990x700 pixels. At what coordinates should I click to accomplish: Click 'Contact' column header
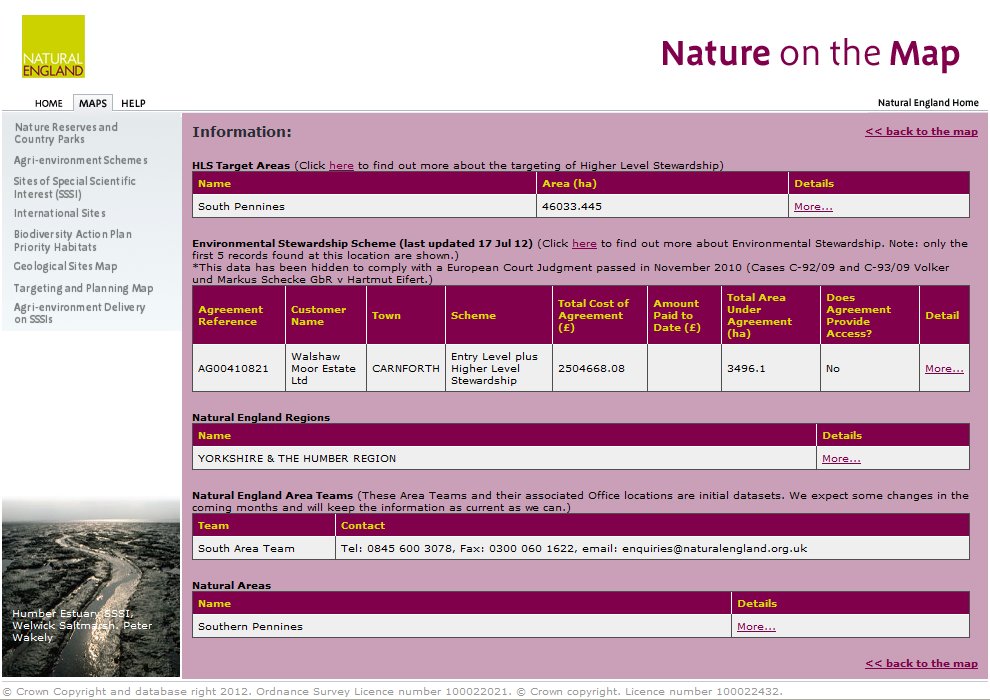[652, 525]
